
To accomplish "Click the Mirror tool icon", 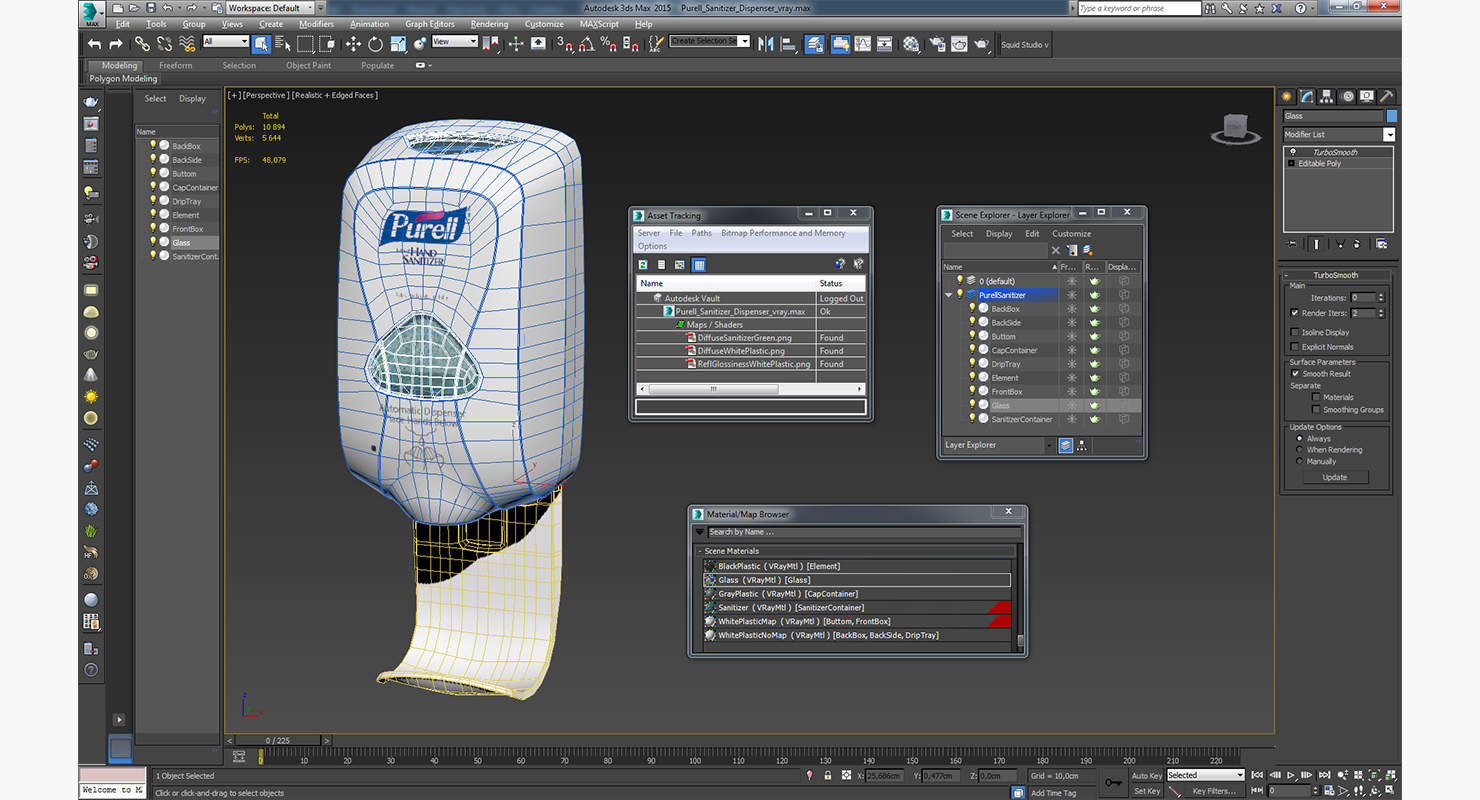I will coord(766,44).
